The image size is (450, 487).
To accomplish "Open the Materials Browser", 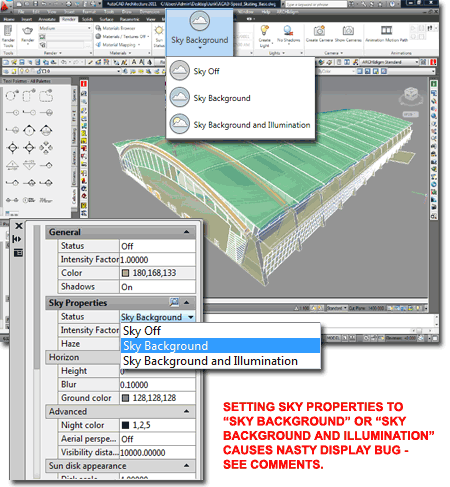I will pyautogui.click(x=115, y=28).
